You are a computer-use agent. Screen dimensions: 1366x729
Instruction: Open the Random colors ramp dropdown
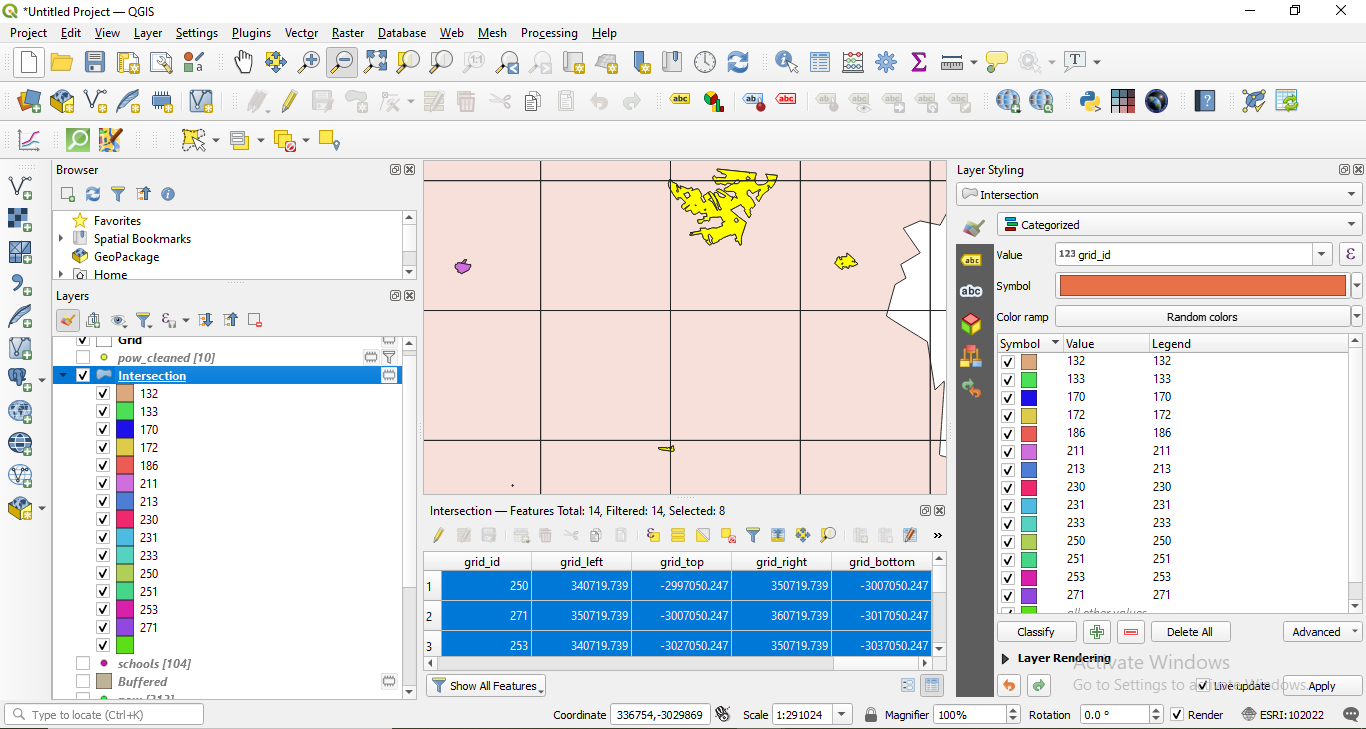coord(1356,317)
